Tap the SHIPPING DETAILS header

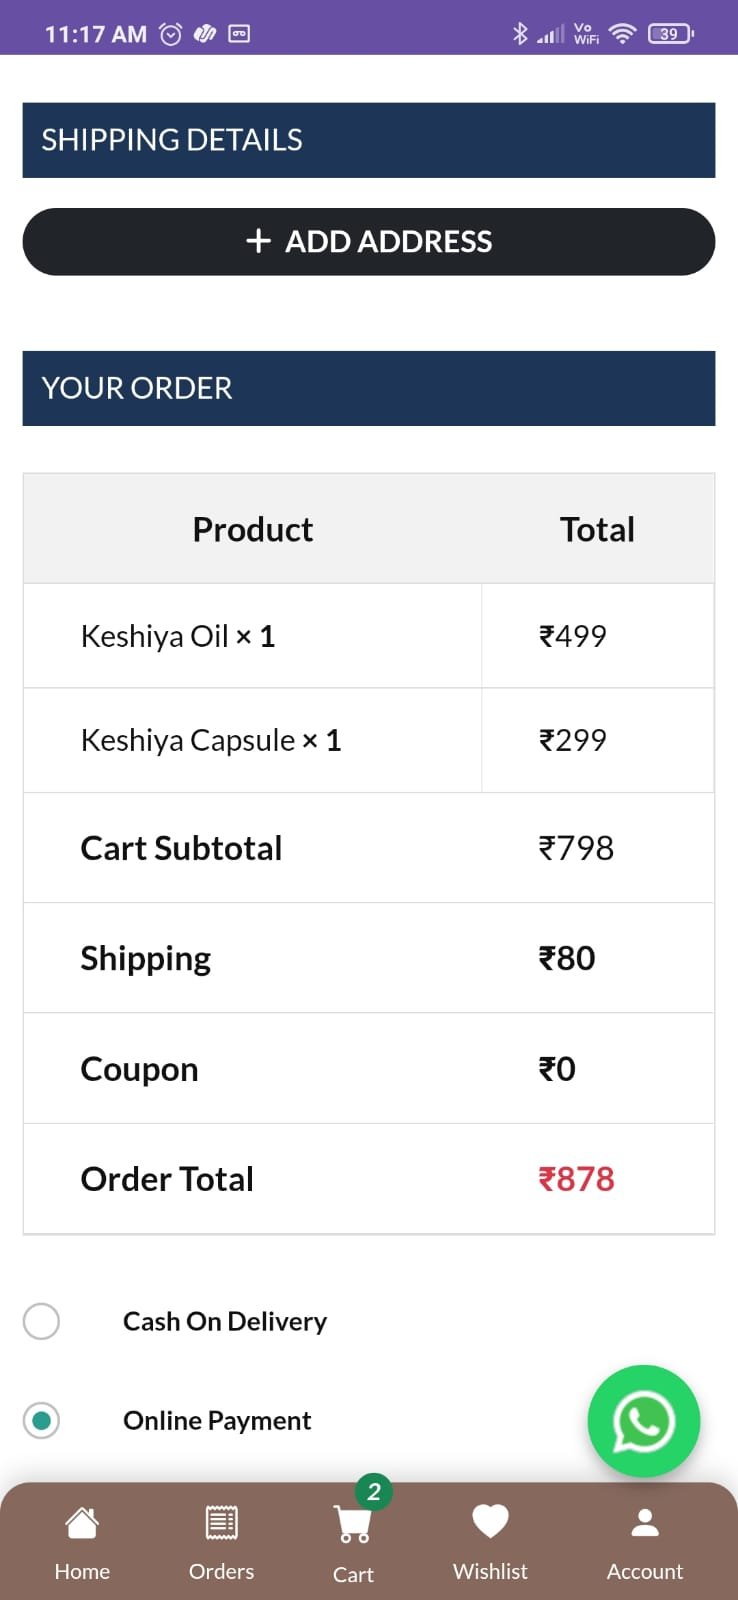point(369,140)
